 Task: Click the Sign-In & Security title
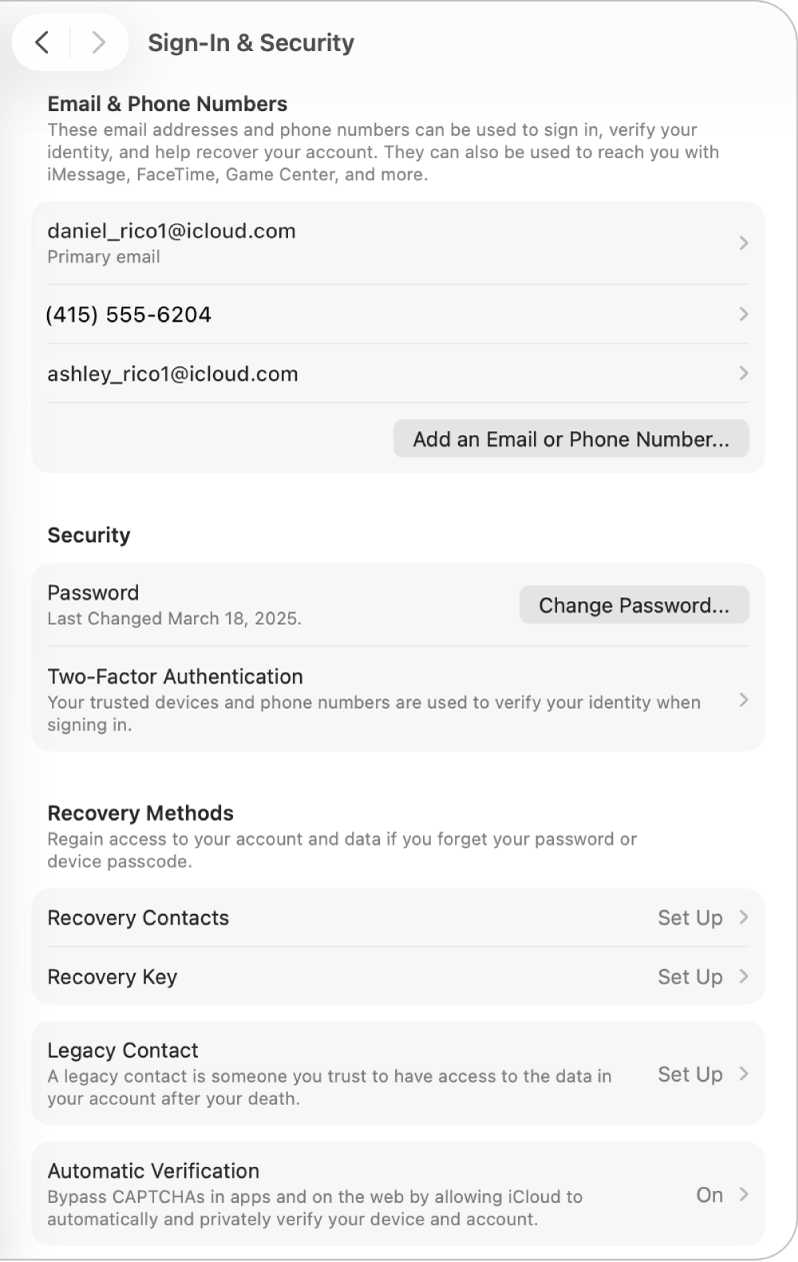point(251,43)
